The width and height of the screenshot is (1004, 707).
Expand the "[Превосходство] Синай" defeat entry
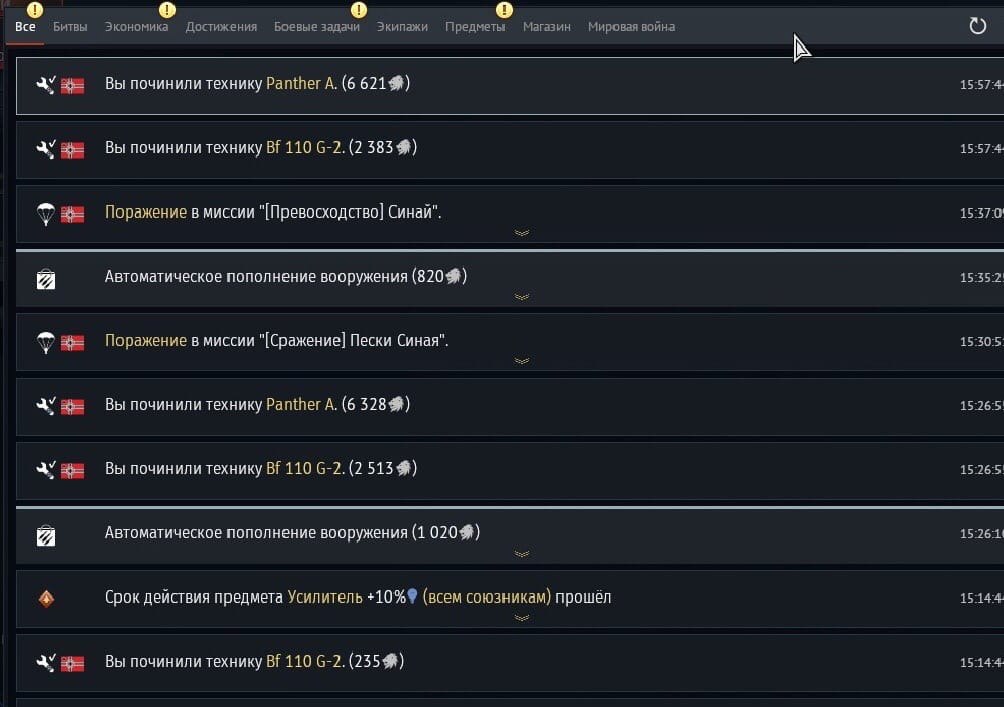click(x=521, y=233)
